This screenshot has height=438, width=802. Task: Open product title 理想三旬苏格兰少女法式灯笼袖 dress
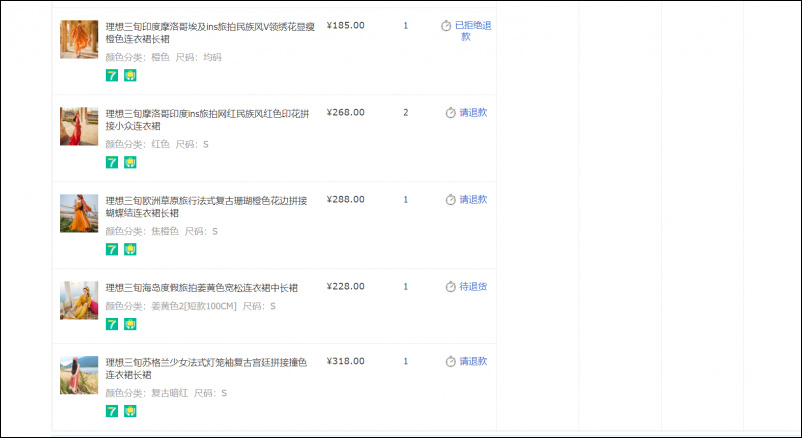pos(206,368)
